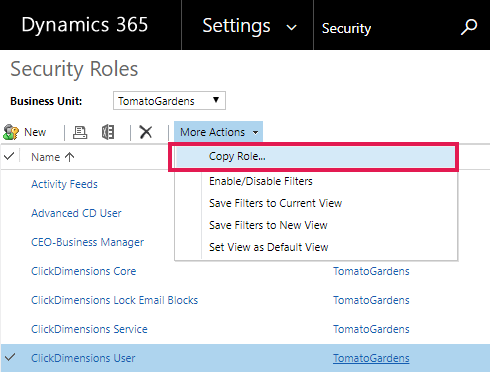Open the Activity Feeds role
The image size is (490, 372).
click(x=64, y=184)
